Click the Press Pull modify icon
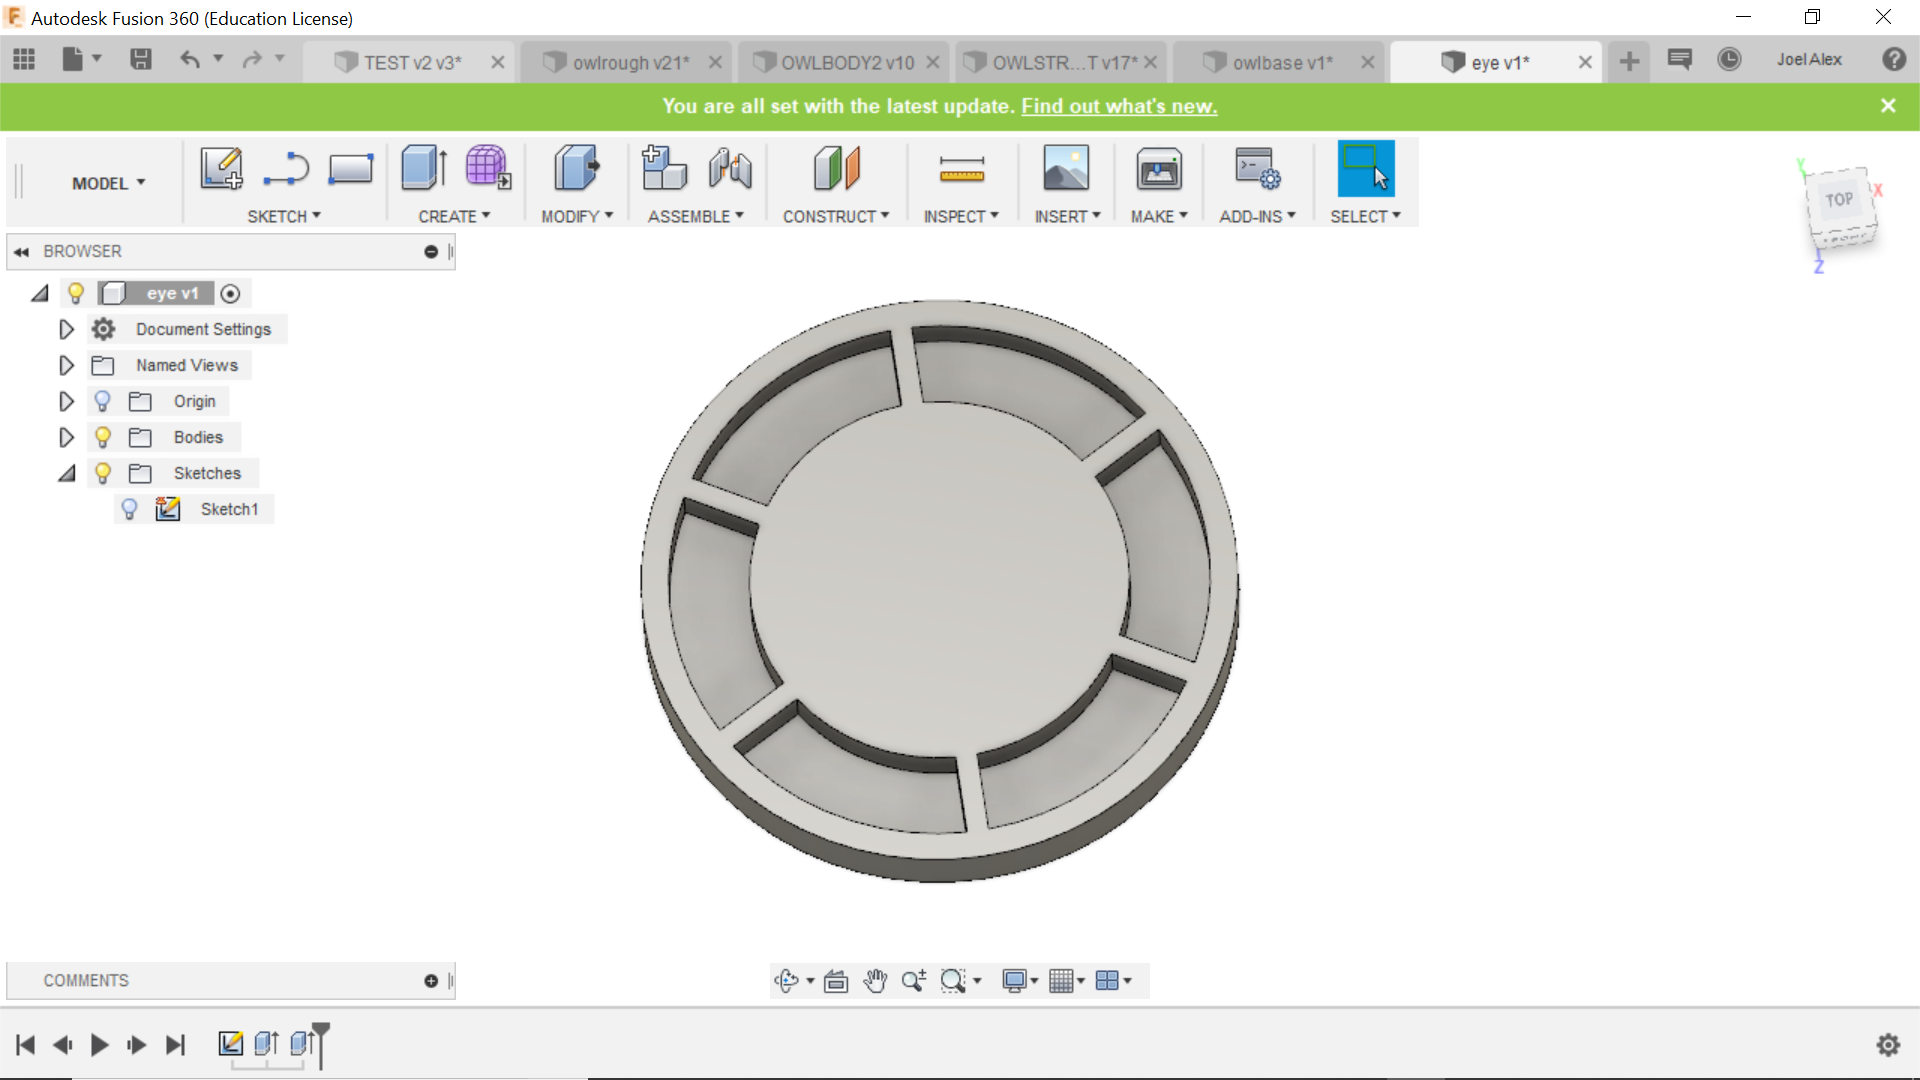Viewport: 1920px width, 1080px height. pos(576,168)
